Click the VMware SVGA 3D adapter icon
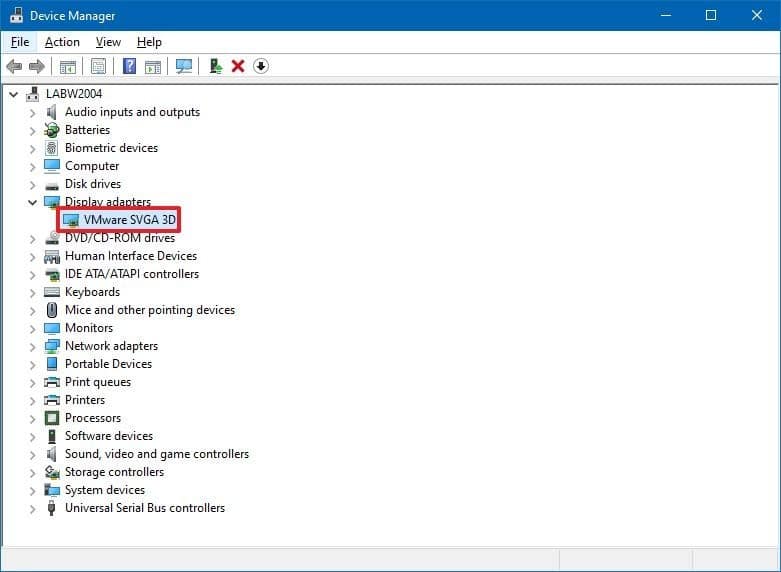781x572 pixels. click(71, 220)
